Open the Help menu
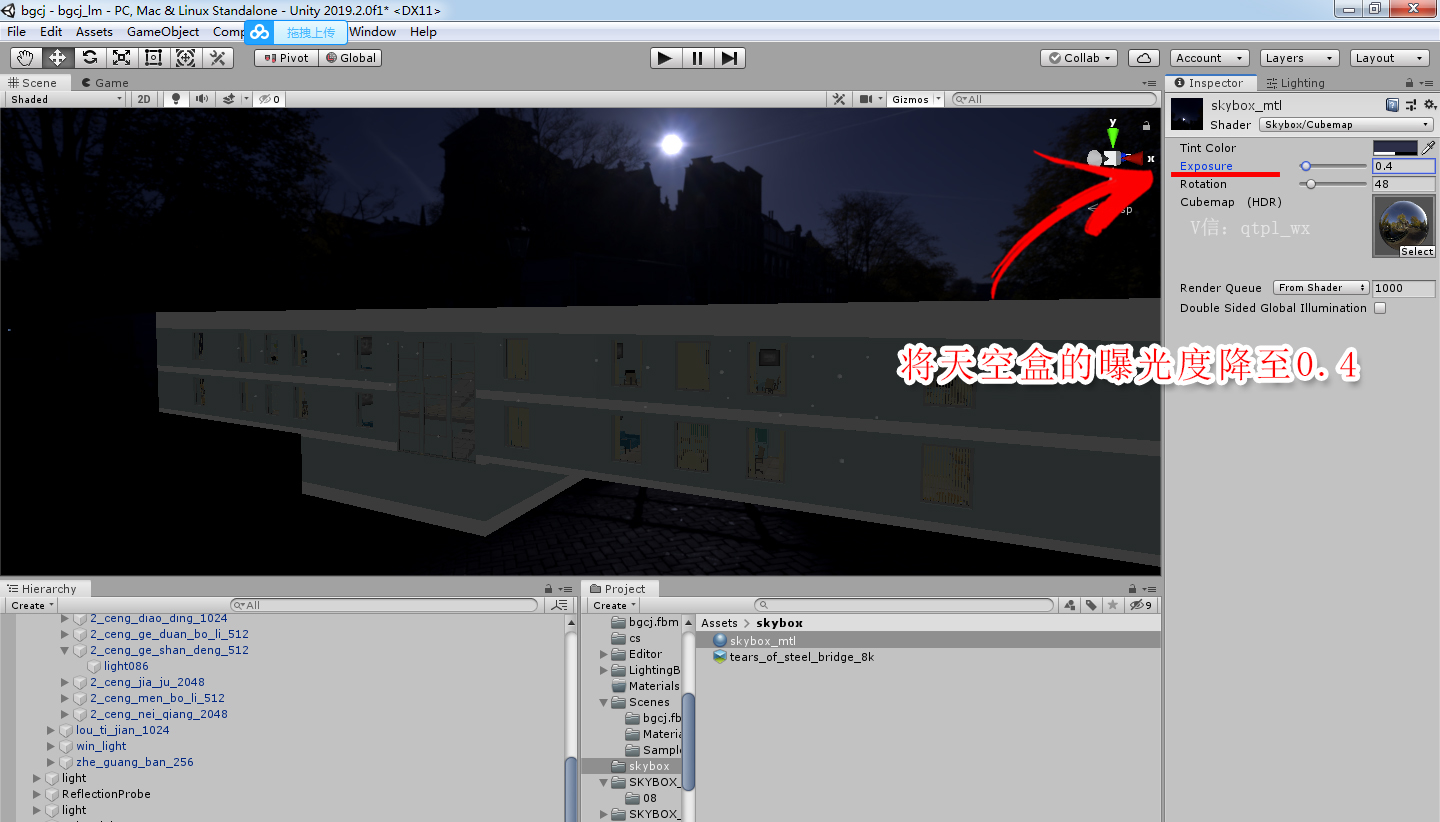 423,32
